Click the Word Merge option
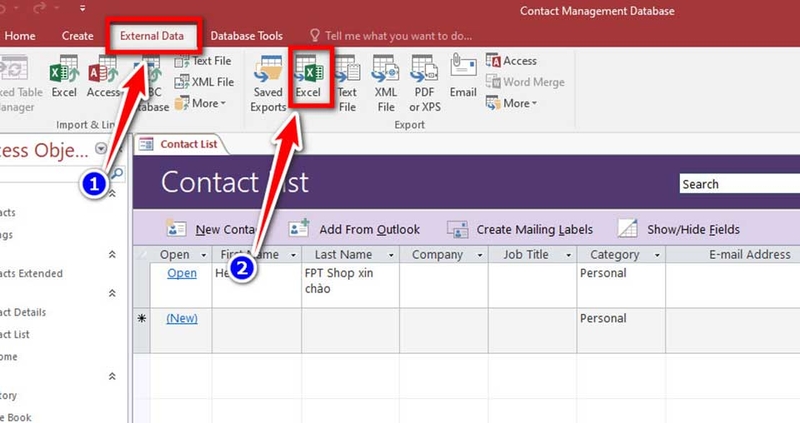The height and width of the screenshot is (423, 800). pyautogui.click(x=525, y=82)
